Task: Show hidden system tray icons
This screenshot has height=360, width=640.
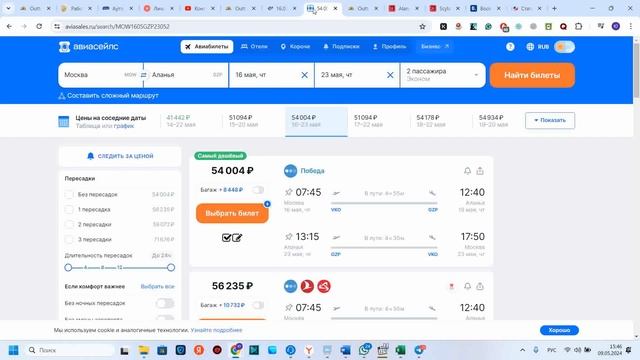Action: coord(522,350)
